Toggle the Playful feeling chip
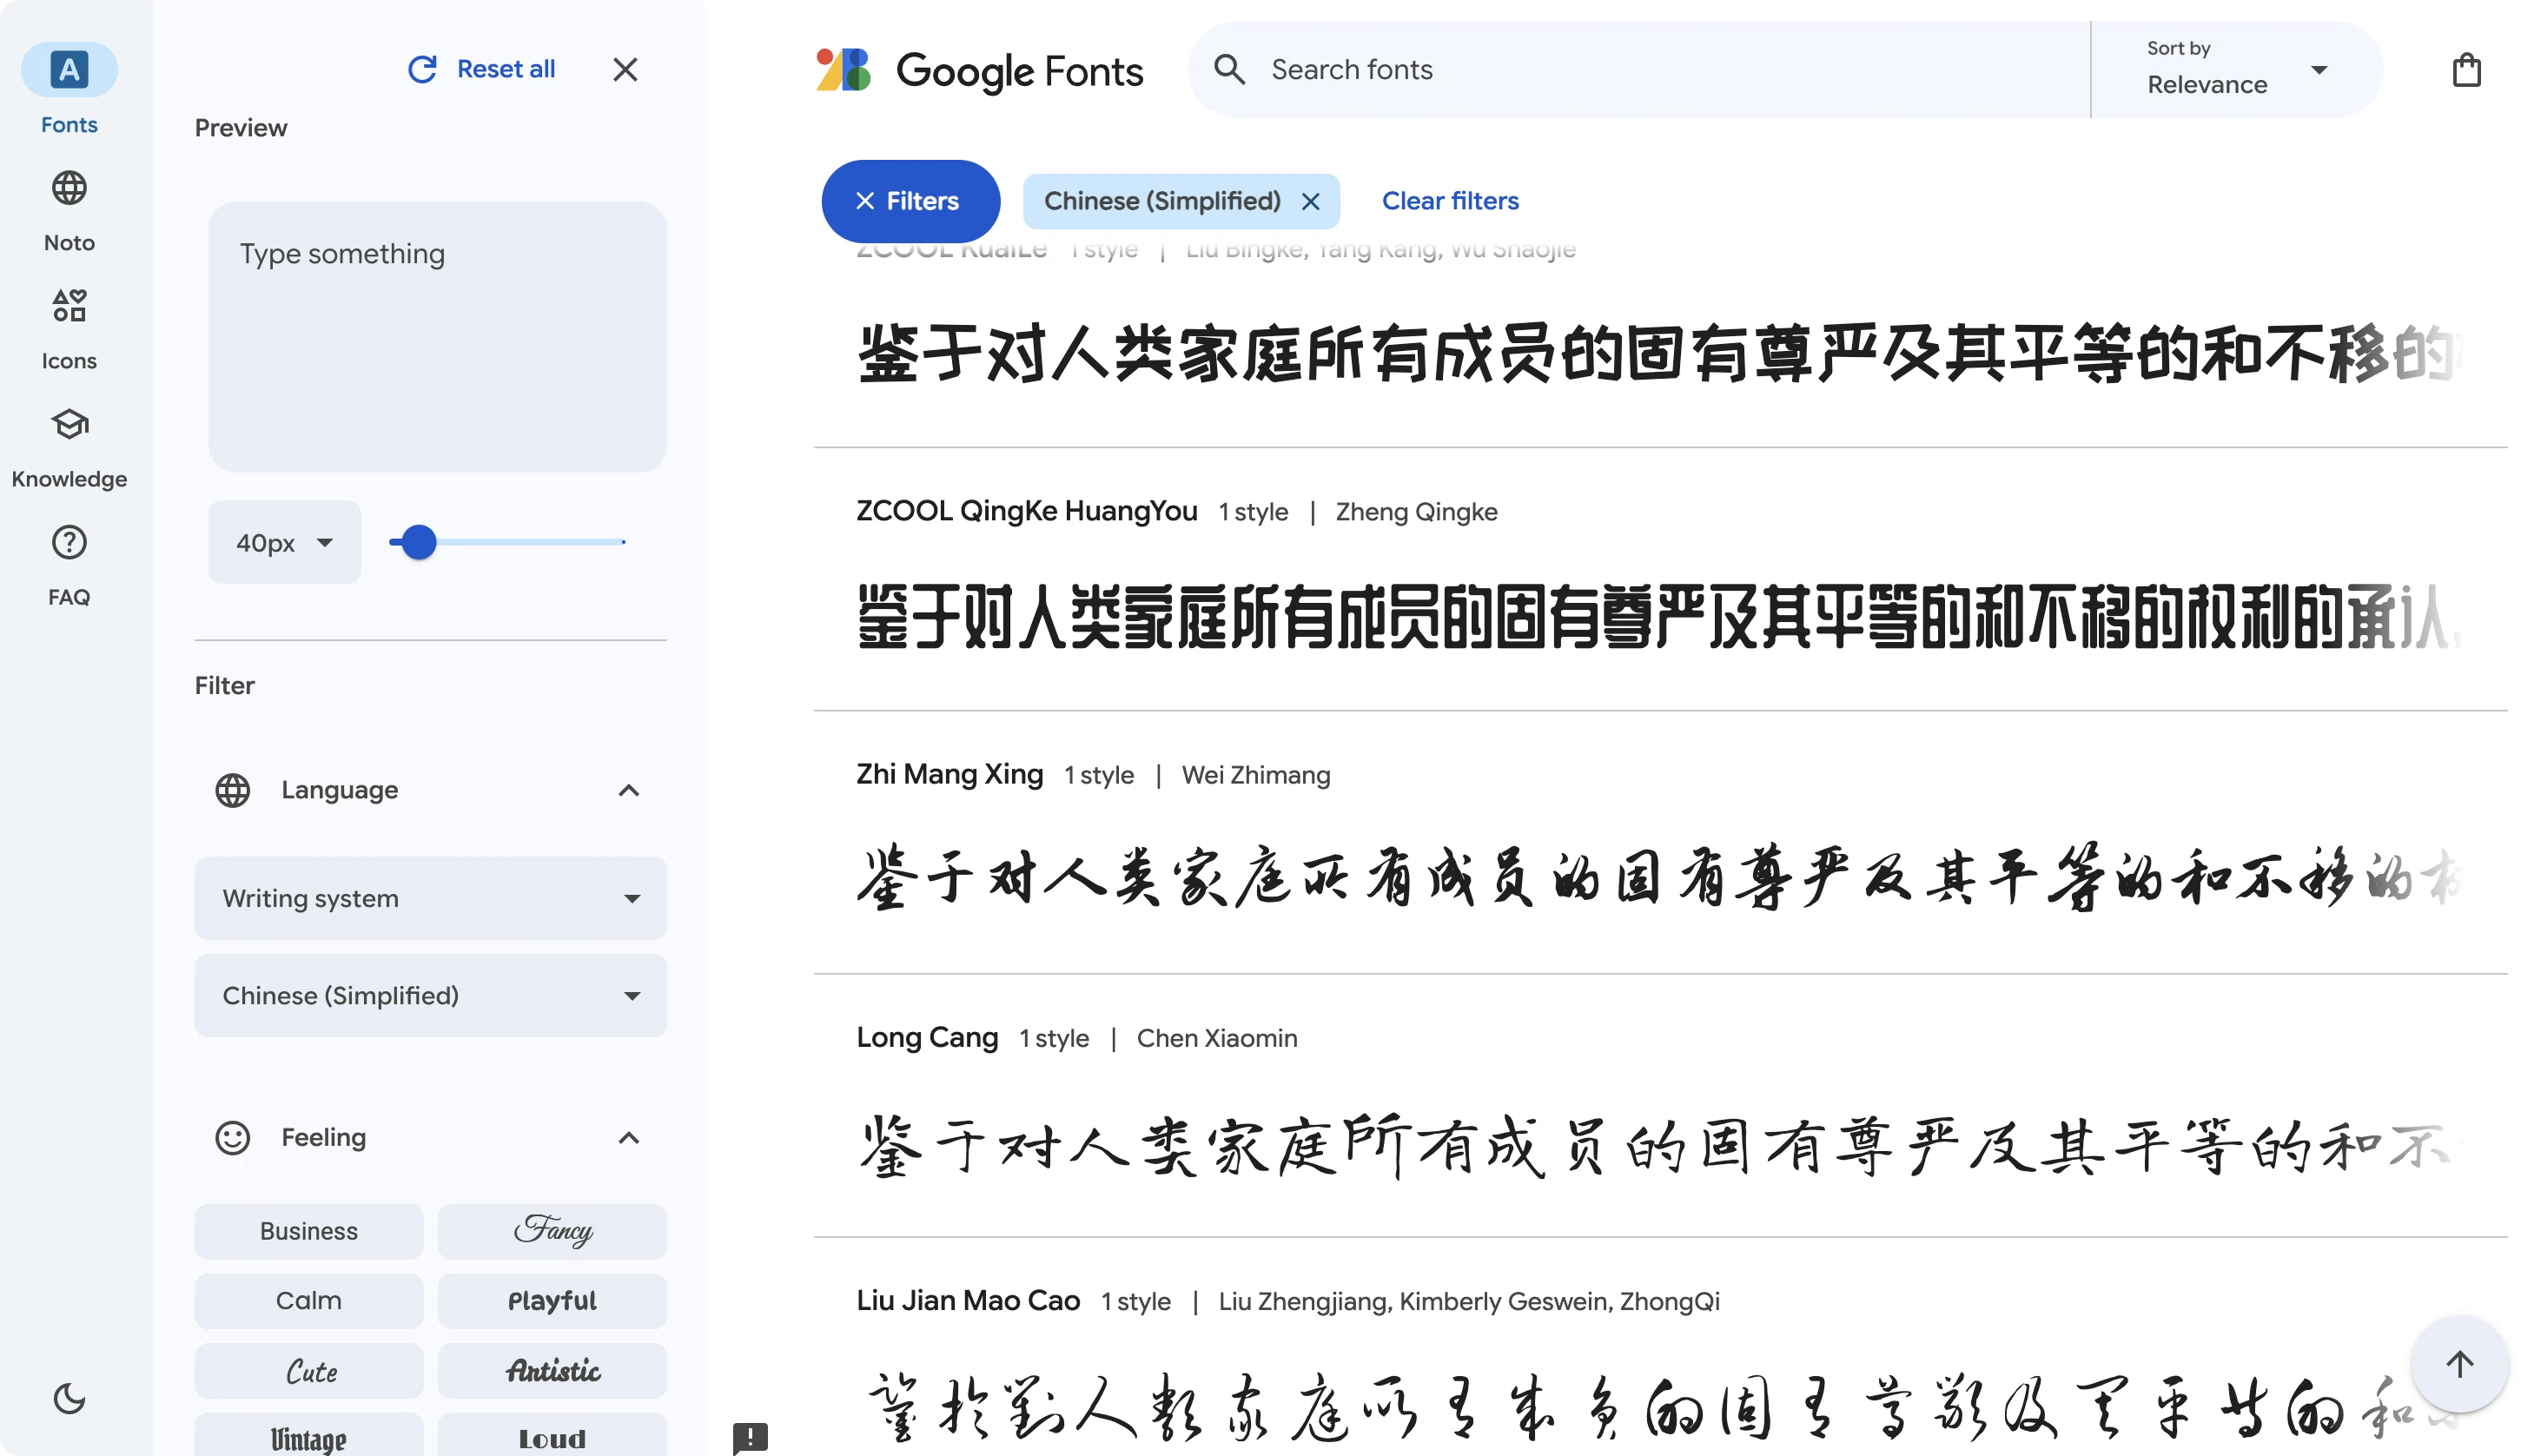 pos(552,1300)
